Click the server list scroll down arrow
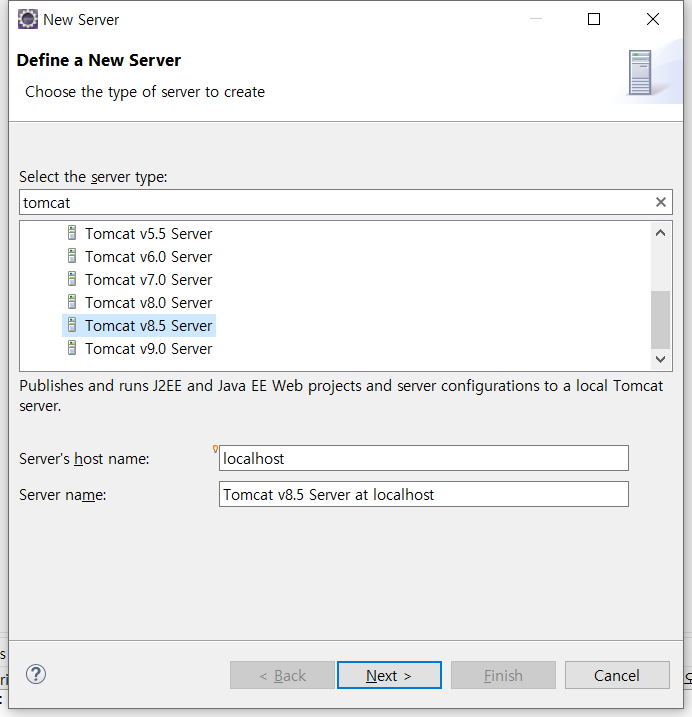The width and height of the screenshot is (692, 717). click(x=660, y=359)
